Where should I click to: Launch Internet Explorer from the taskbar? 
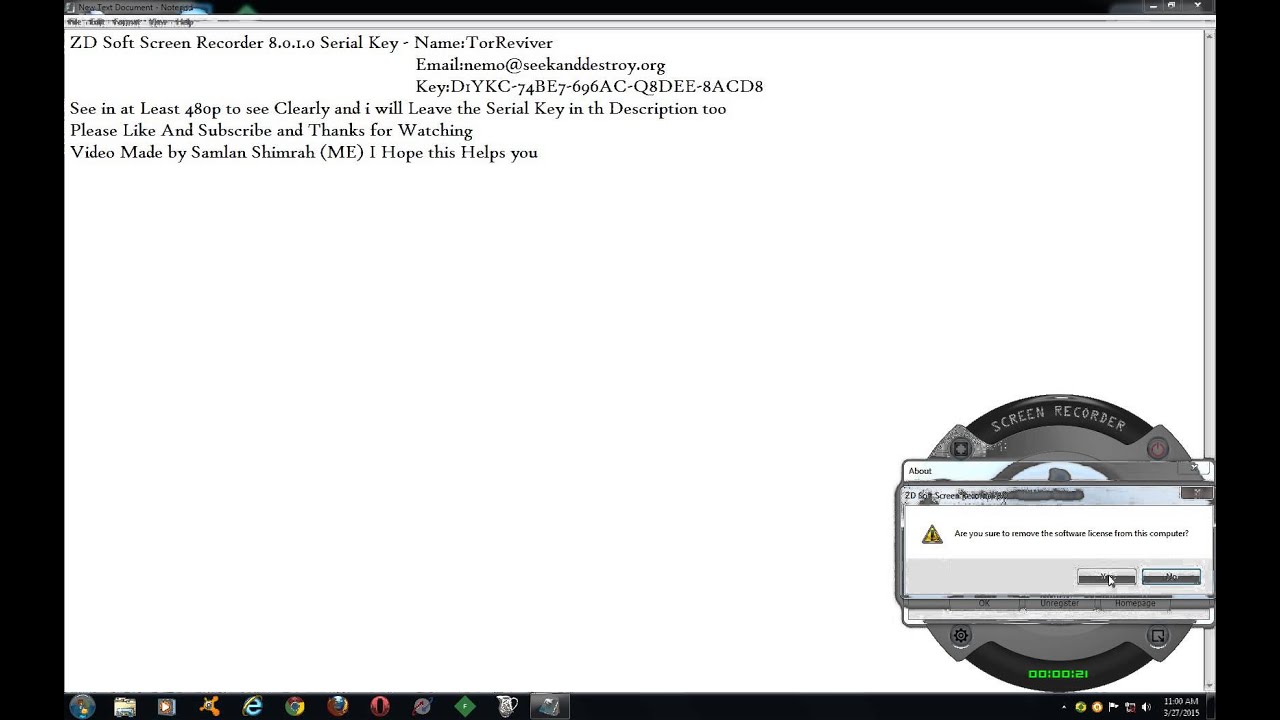pos(252,707)
